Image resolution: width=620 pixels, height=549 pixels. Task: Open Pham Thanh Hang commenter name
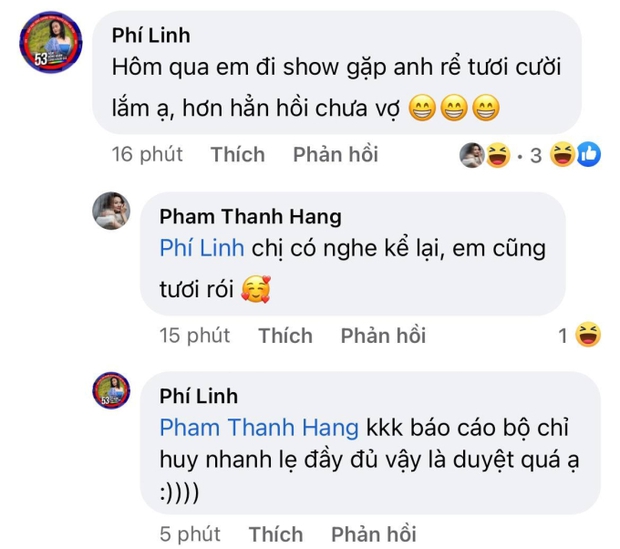point(251,217)
